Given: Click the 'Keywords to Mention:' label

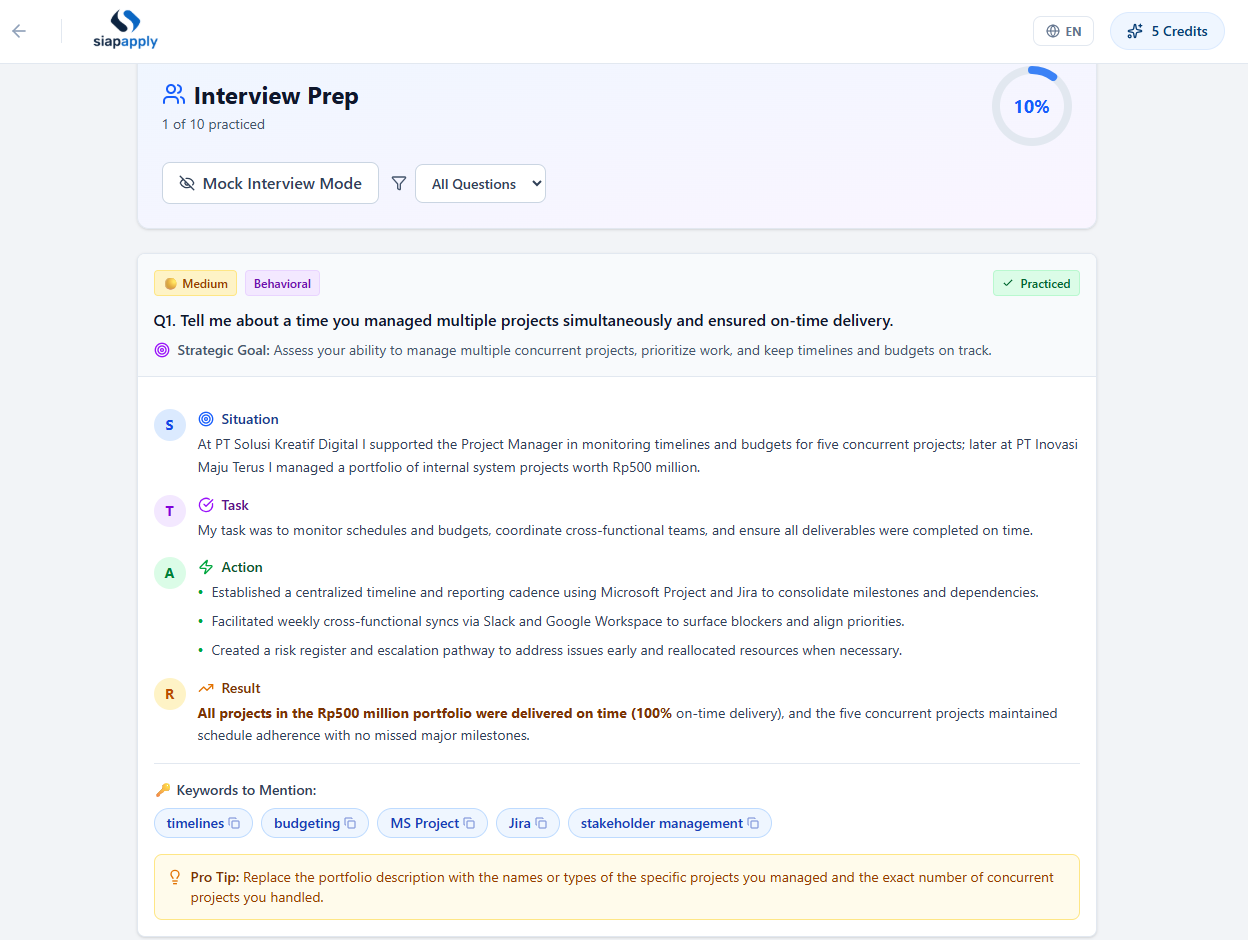Looking at the screenshot, I should (246, 790).
